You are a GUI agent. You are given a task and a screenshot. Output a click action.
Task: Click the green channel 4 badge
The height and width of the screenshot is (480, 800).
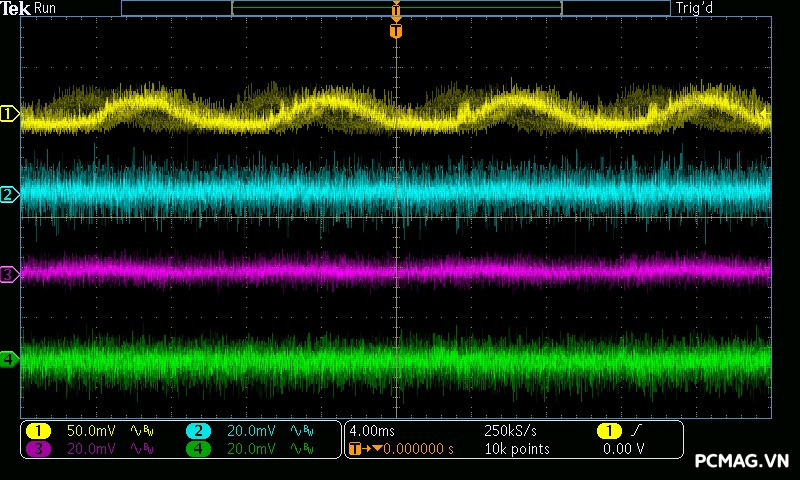pos(198,450)
